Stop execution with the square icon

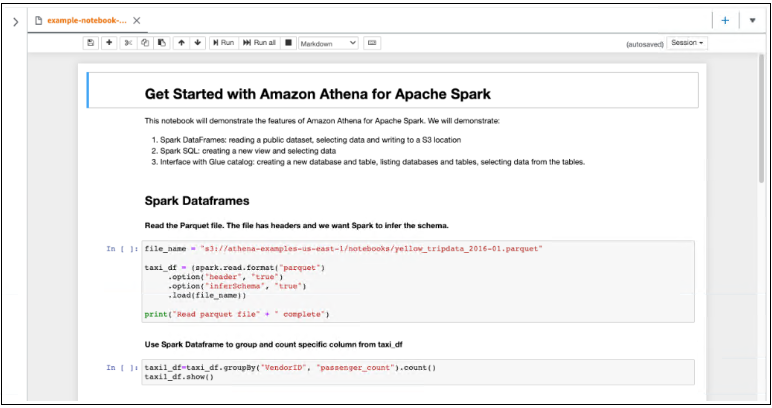pos(288,43)
